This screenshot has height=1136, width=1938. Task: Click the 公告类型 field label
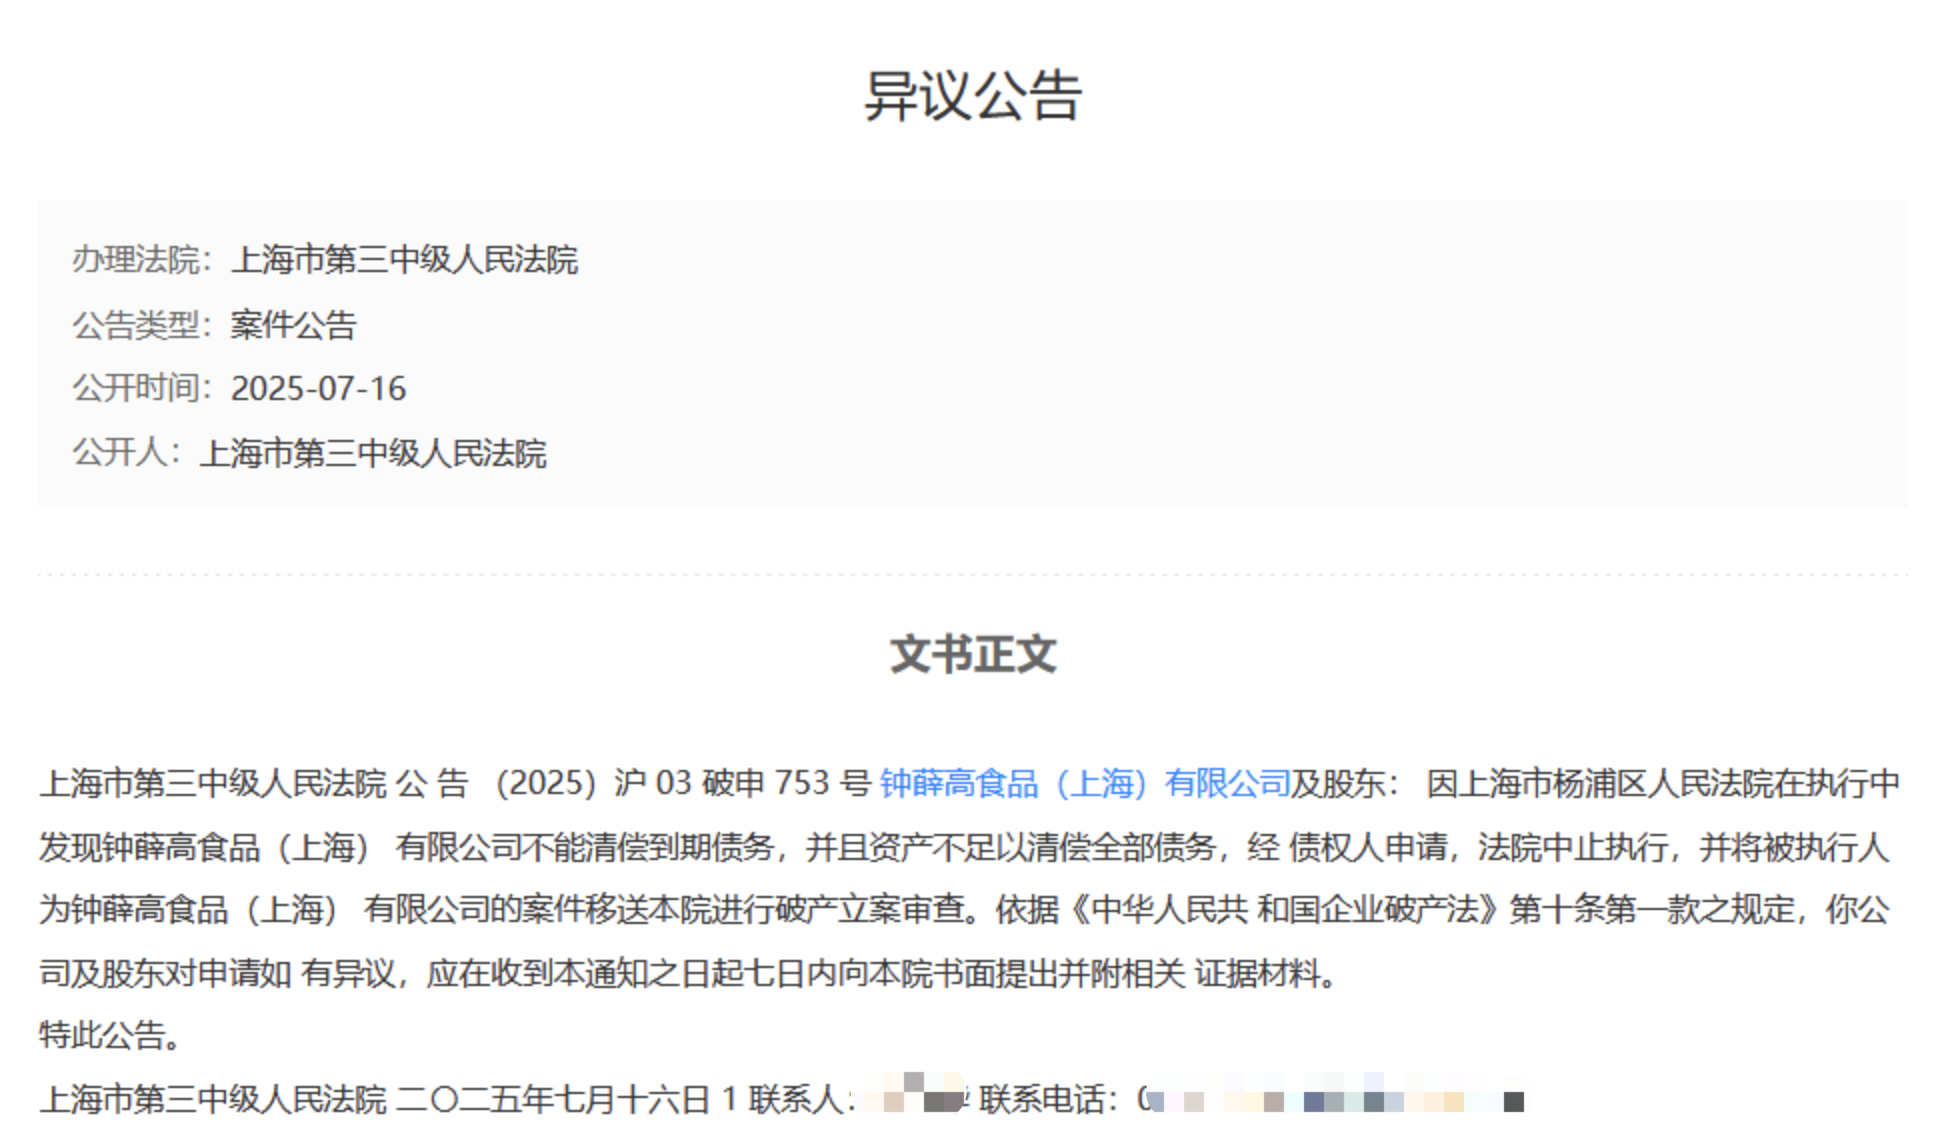142,325
